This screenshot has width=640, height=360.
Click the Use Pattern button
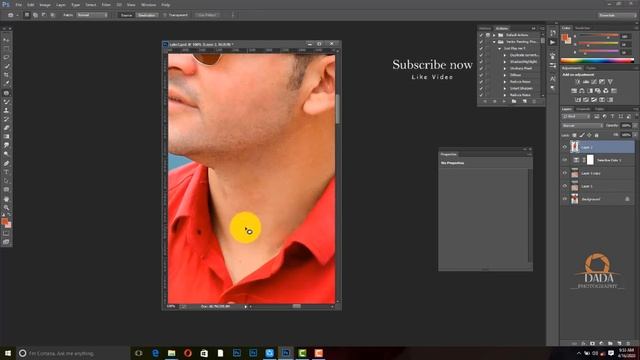coord(207,15)
